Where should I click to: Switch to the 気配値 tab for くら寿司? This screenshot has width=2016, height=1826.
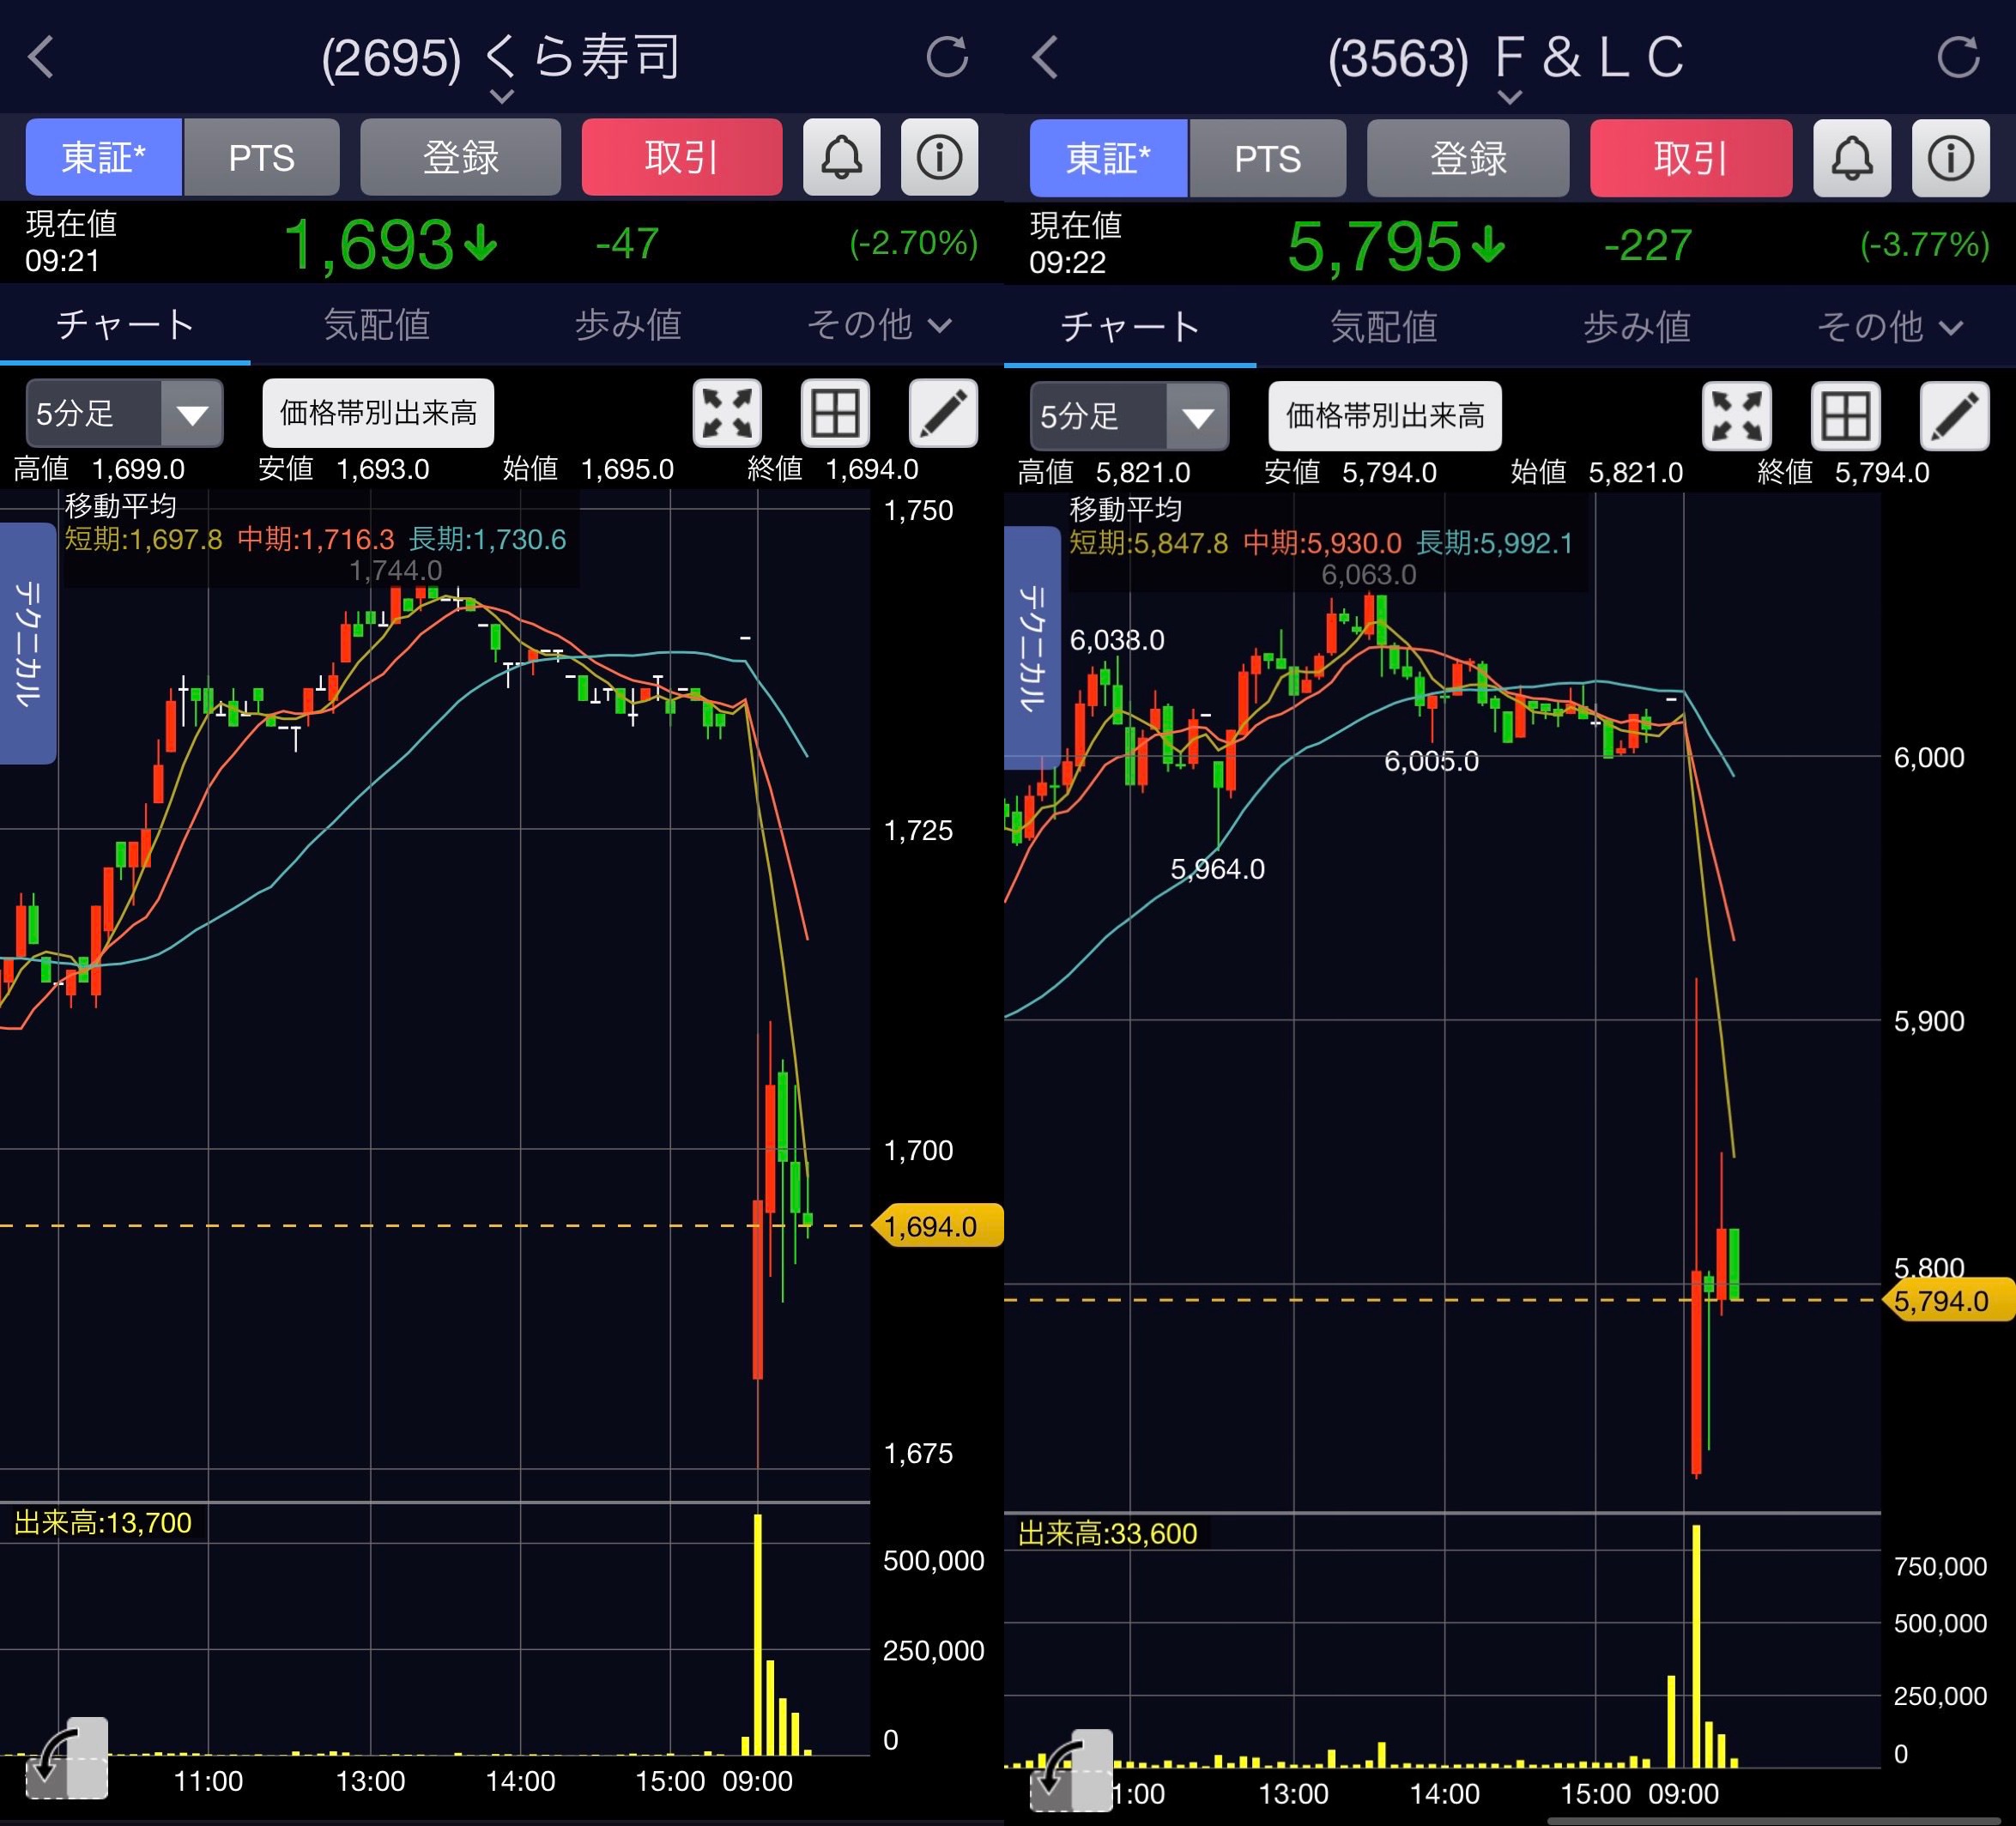pos(377,324)
